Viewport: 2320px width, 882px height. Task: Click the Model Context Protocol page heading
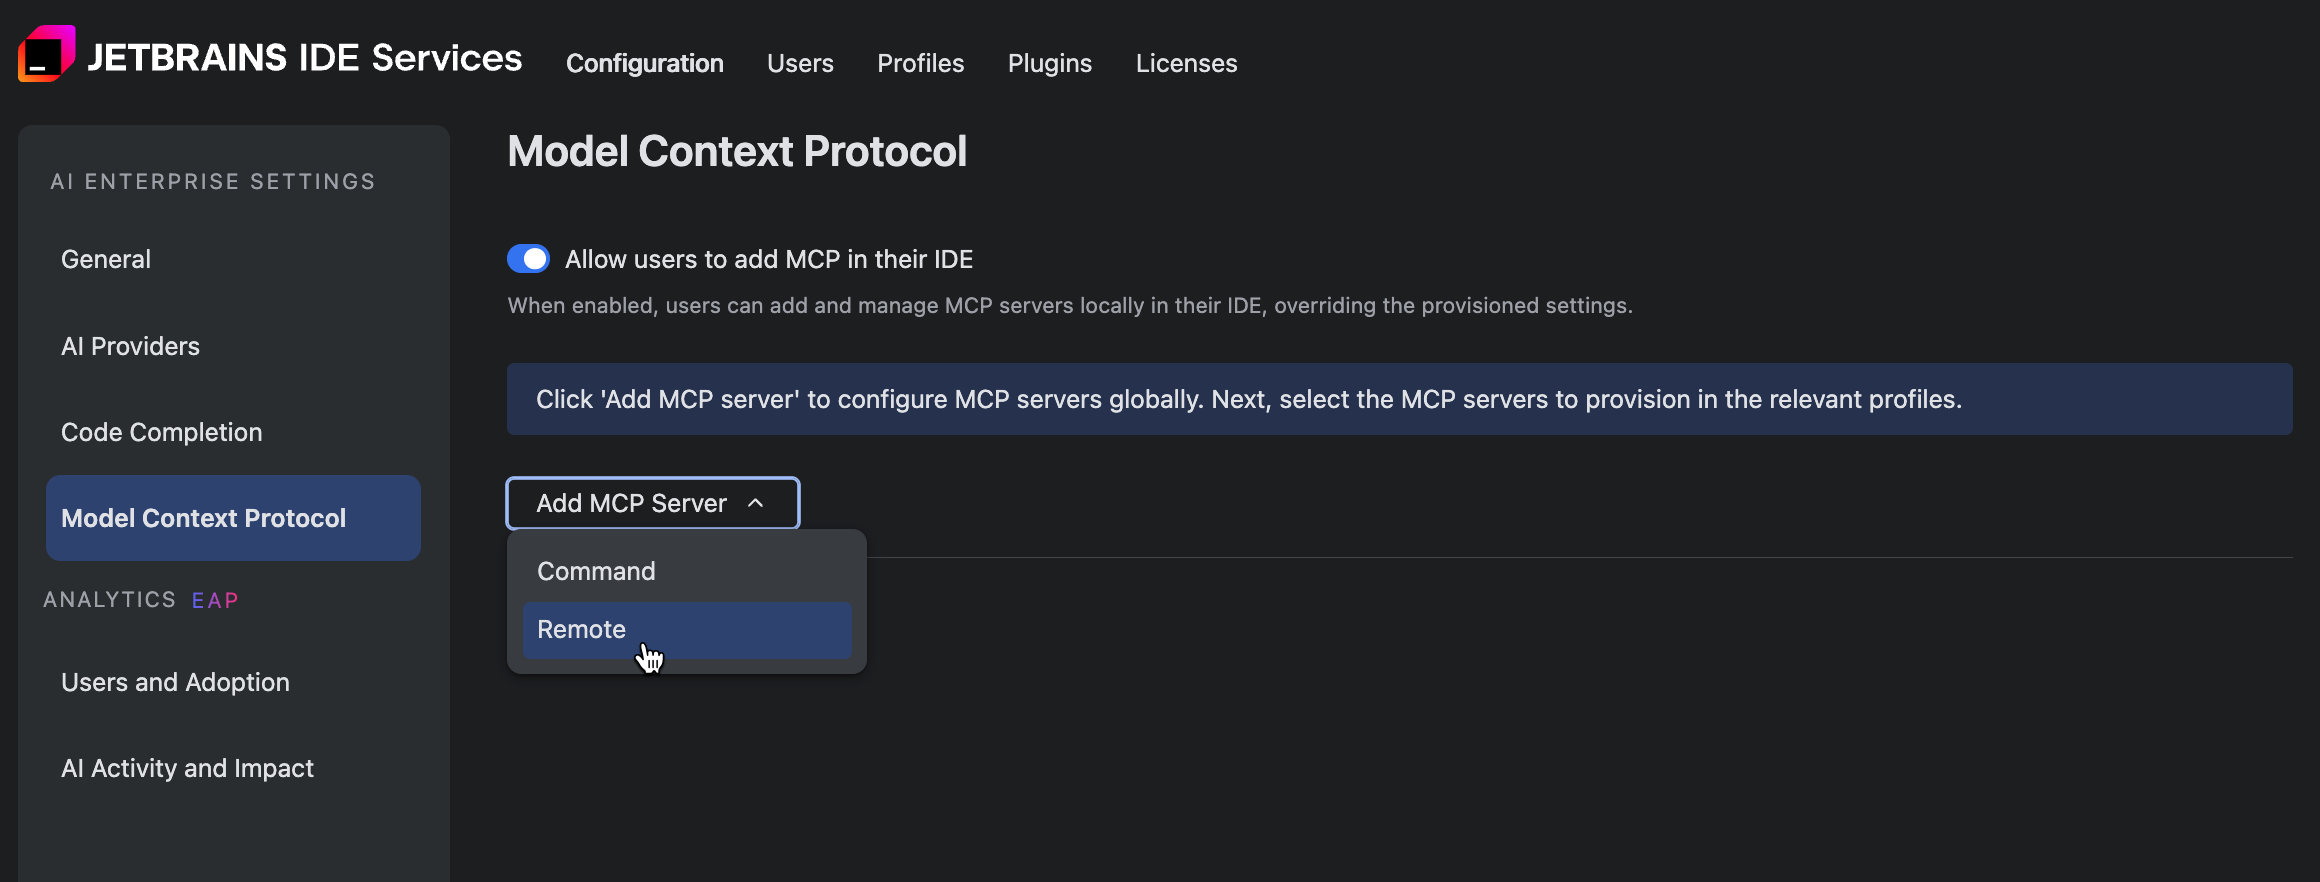pos(737,152)
